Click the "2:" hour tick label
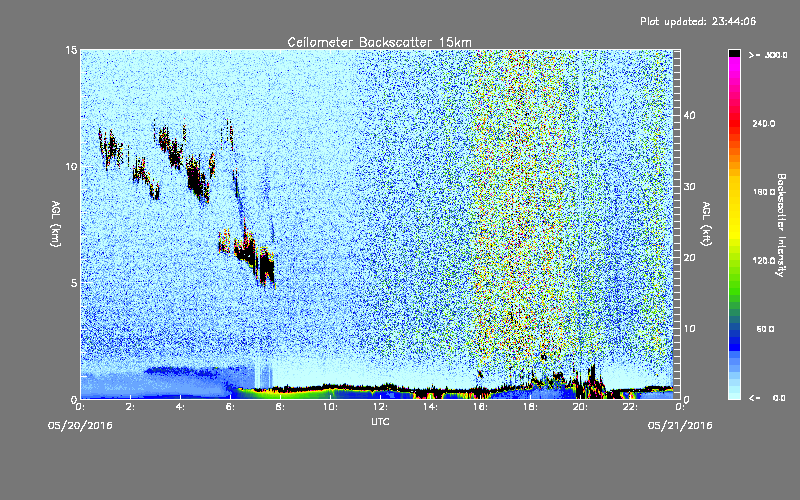The height and width of the screenshot is (500, 800). click(x=130, y=407)
